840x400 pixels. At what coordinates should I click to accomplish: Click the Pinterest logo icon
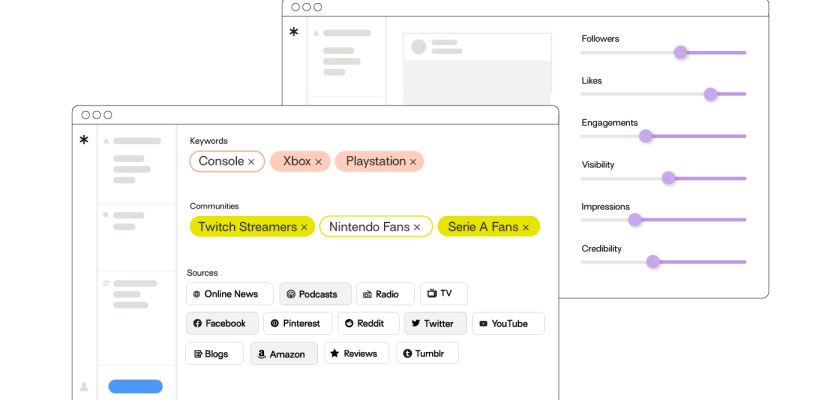[274, 324]
